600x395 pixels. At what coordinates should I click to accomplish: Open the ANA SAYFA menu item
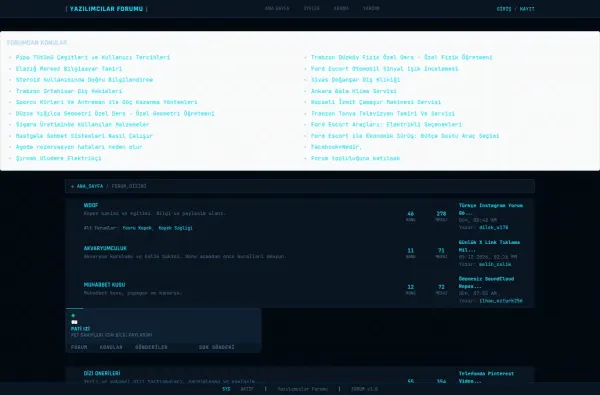(277, 8)
